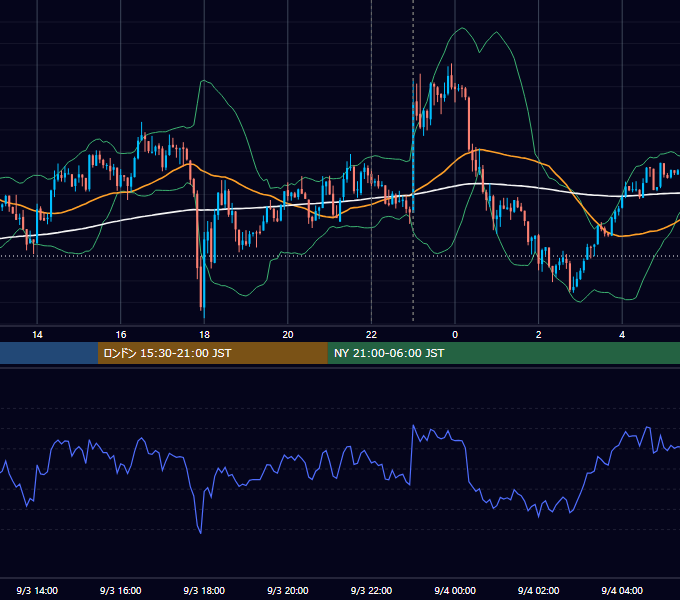Click the blue session bar before ロンドン
Image resolution: width=680 pixels, height=600 pixels.
(x=49, y=353)
